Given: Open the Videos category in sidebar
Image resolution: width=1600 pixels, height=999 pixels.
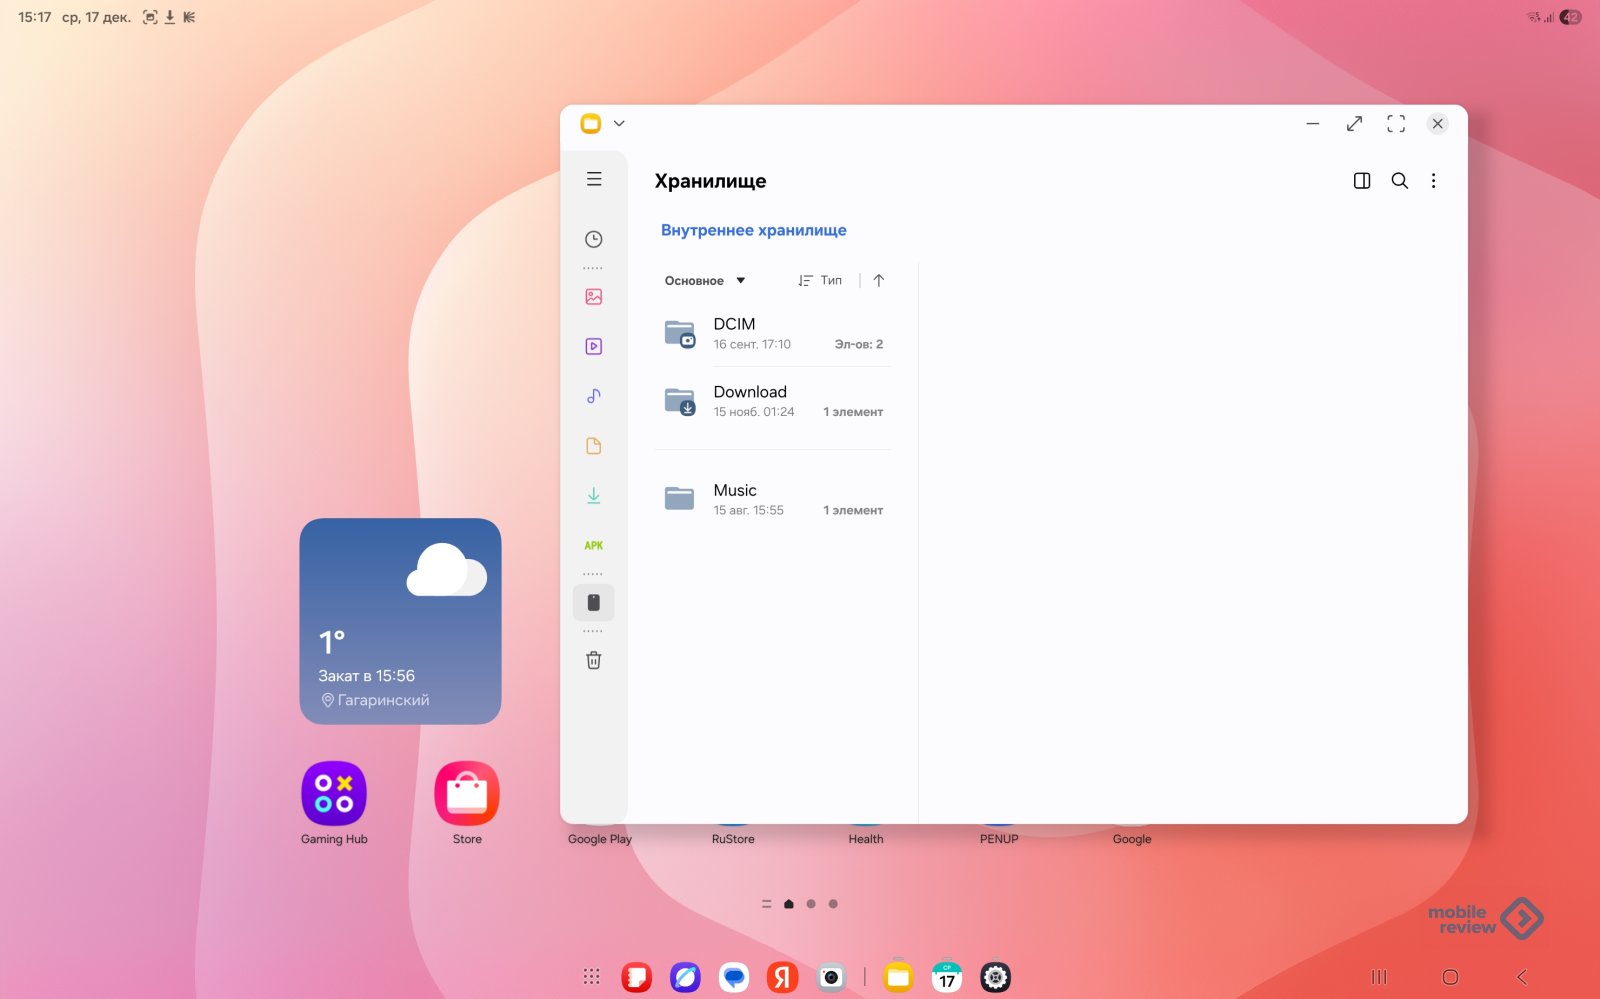Looking at the screenshot, I should pos(593,346).
